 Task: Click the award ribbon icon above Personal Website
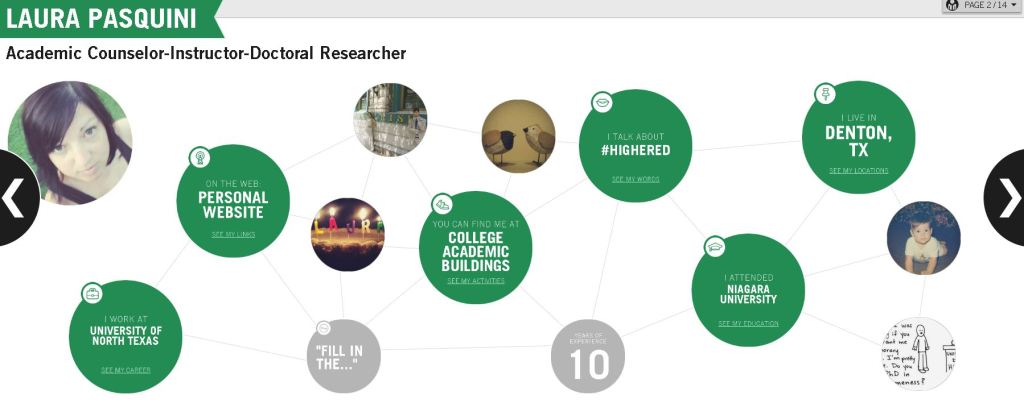pyautogui.click(x=200, y=157)
